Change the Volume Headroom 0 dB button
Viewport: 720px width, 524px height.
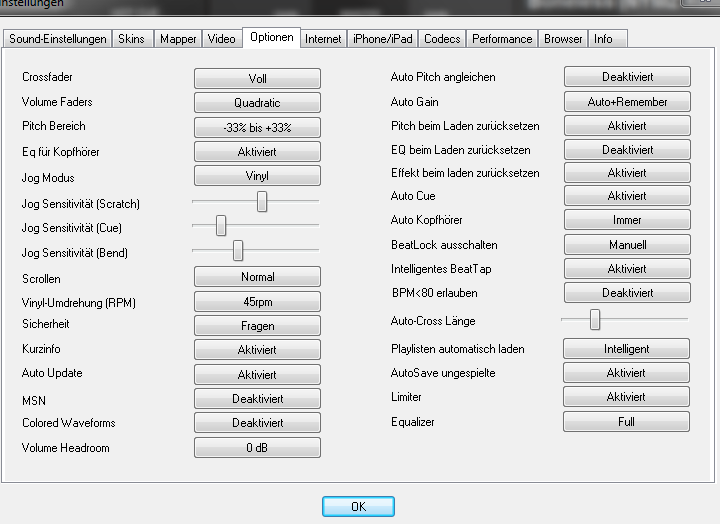[257, 448]
